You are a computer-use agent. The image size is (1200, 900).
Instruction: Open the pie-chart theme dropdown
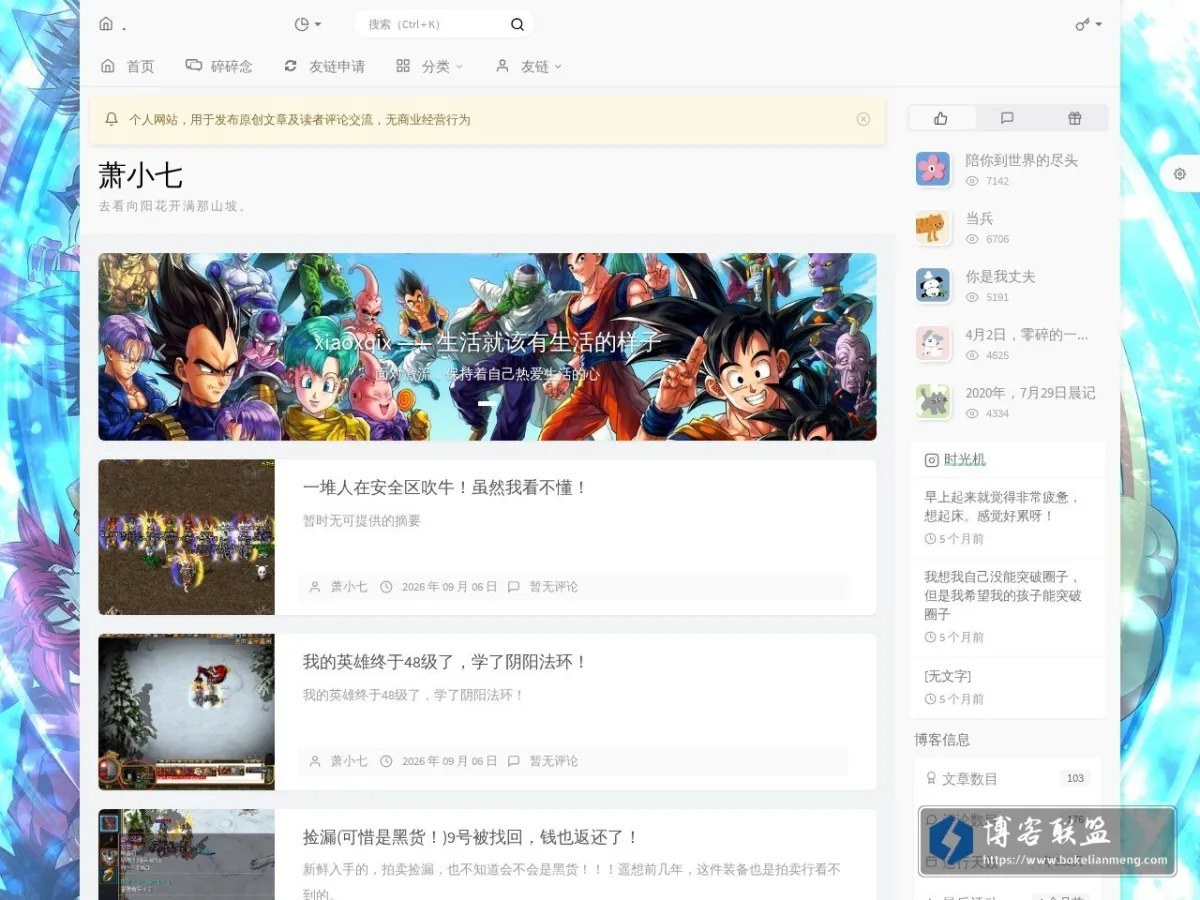coord(308,24)
